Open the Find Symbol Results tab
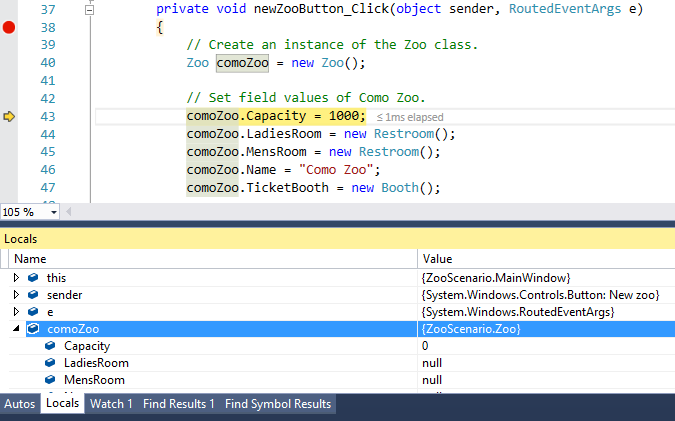This screenshot has width=675, height=421. (x=277, y=404)
